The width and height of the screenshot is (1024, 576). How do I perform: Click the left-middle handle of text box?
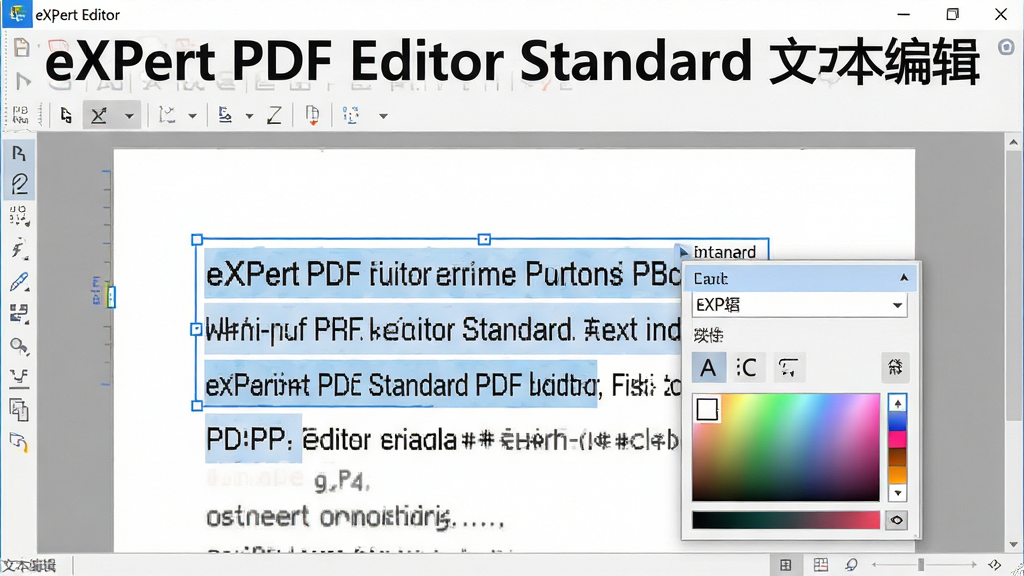(196, 329)
